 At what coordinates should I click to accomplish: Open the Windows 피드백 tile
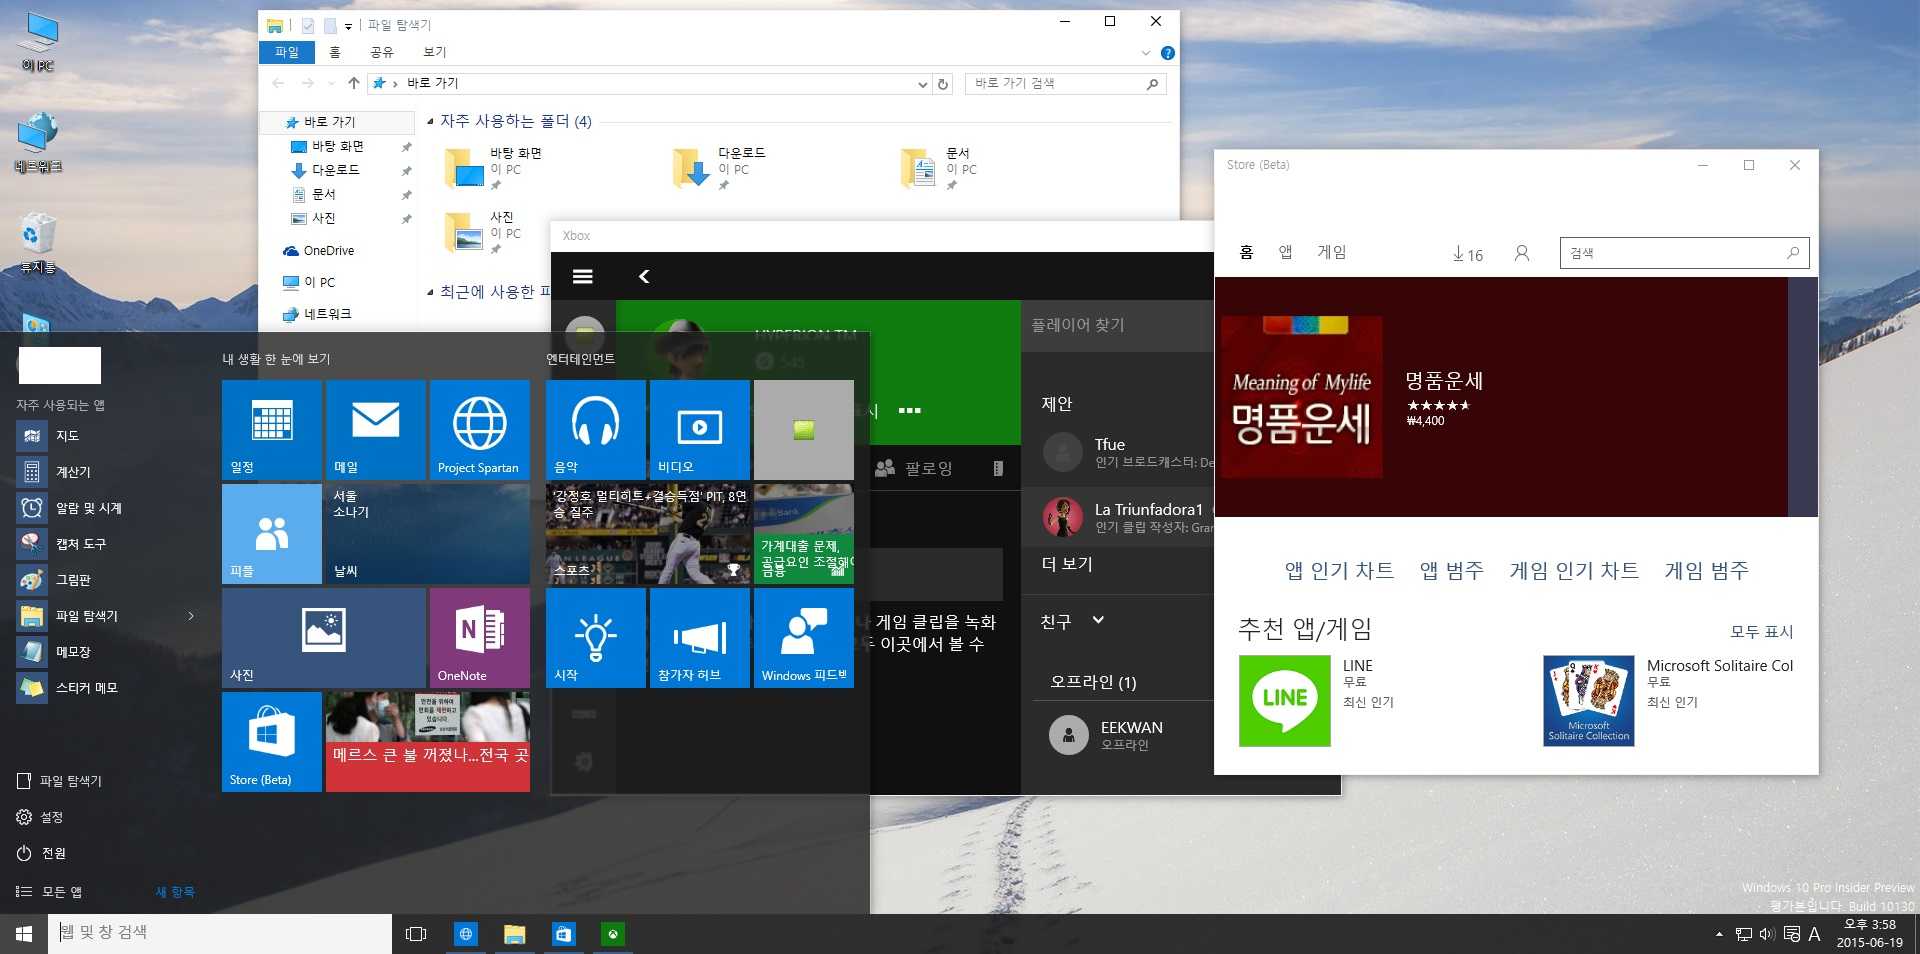click(x=804, y=638)
